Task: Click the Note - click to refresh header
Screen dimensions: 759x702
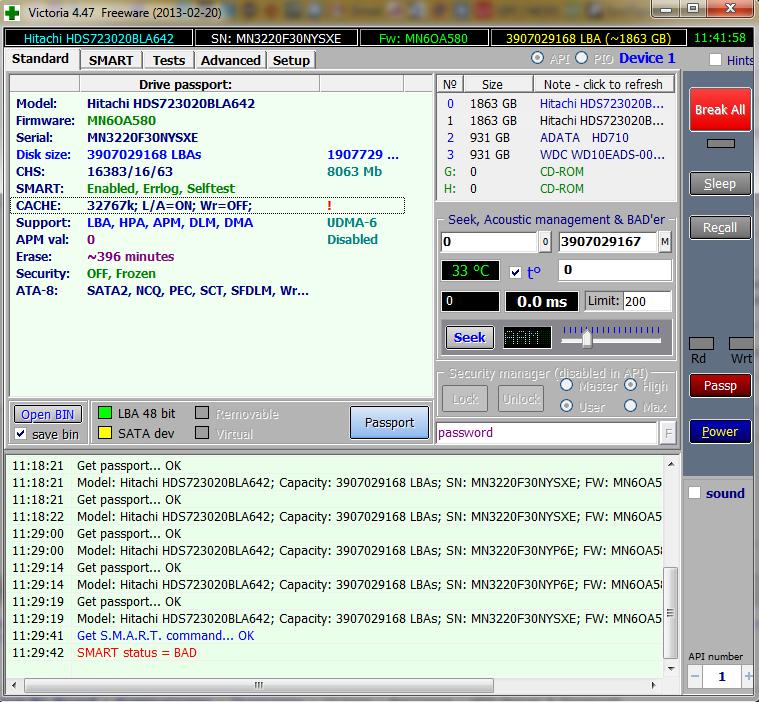Action: click(x=604, y=84)
